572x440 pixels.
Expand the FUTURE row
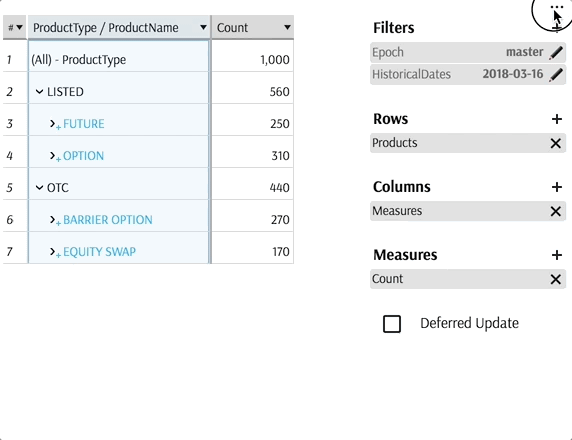[x=53, y=124]
